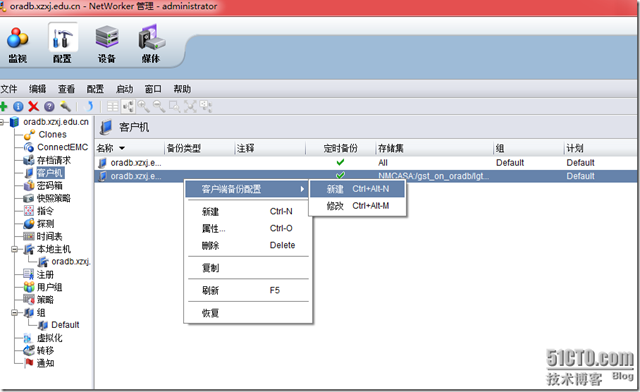Image resolution: width=640 pixels, height=392 pixels.
Task: Collapse the 组 tree node
Action: [x=15, y=312]
